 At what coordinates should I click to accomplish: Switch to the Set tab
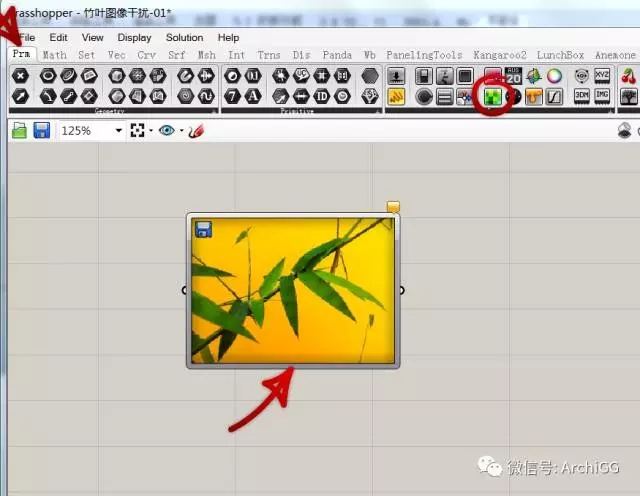click(x=87, y=55)
